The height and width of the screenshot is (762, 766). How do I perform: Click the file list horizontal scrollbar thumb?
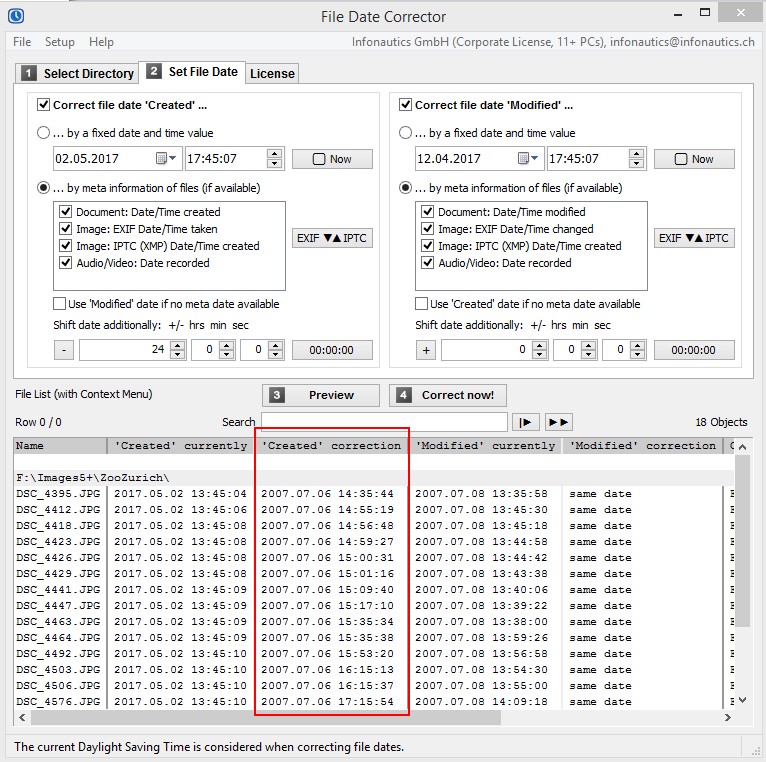pos(266,717)
